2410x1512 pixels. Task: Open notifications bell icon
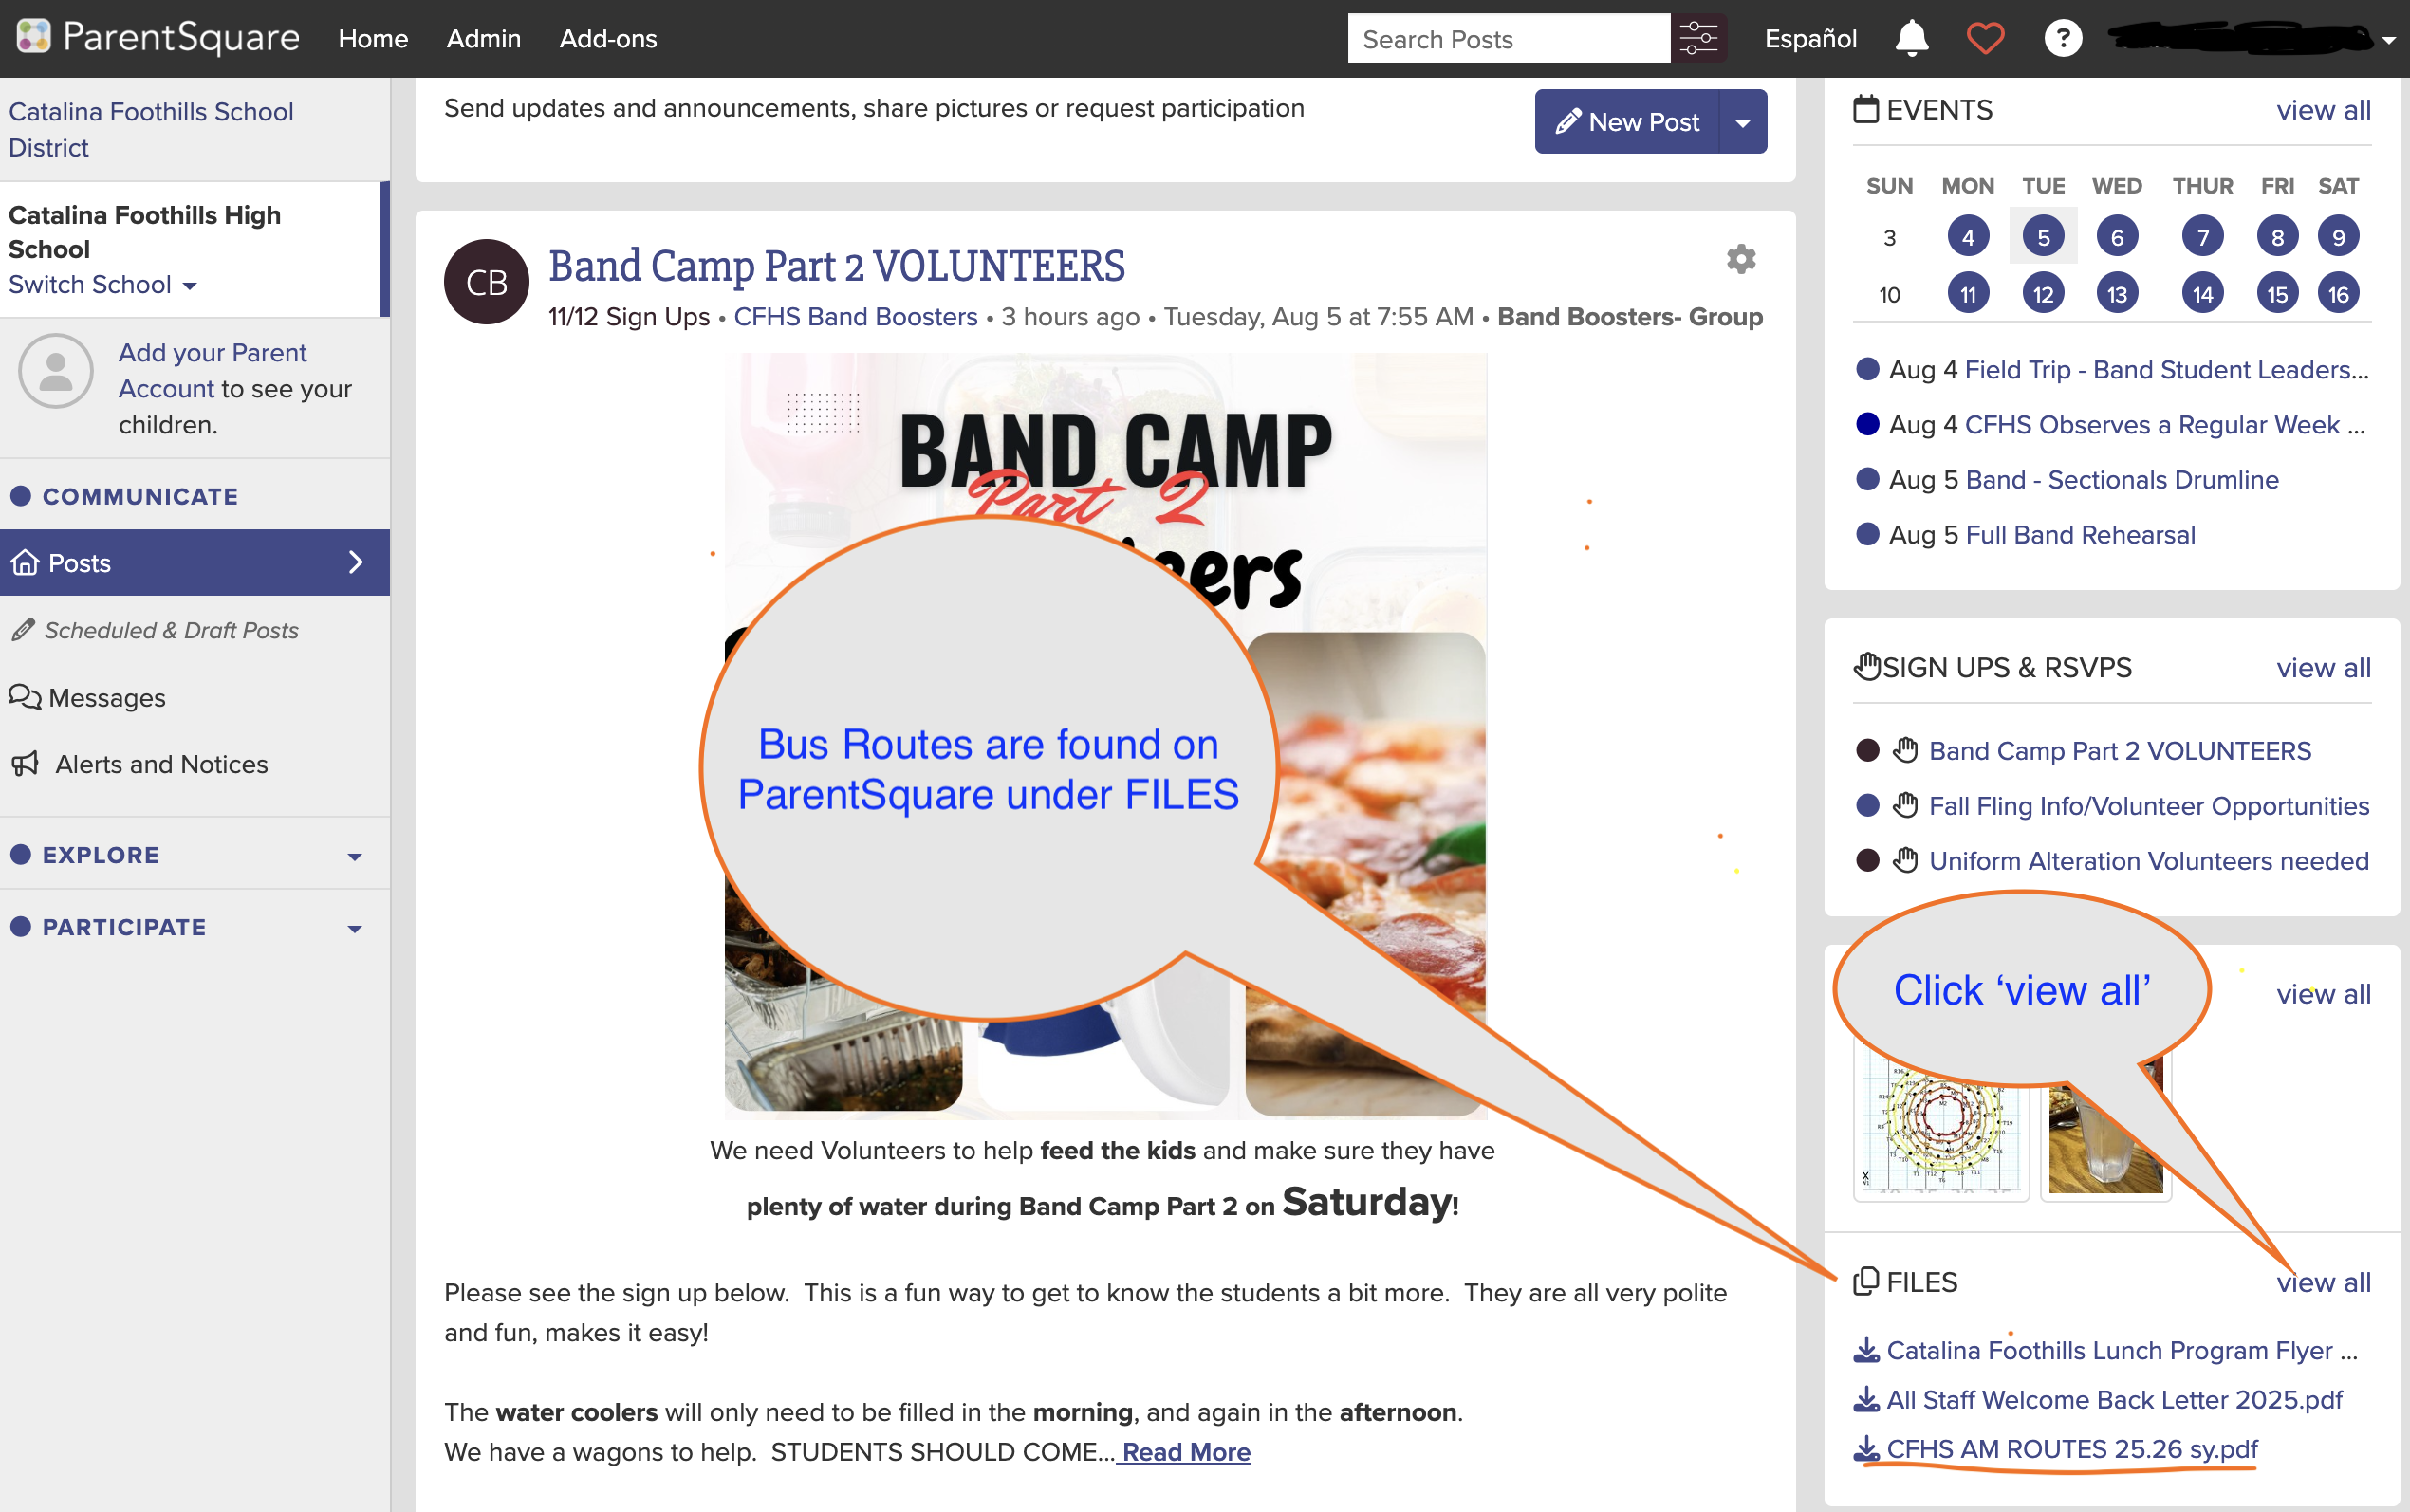[x=1911, y=39]
